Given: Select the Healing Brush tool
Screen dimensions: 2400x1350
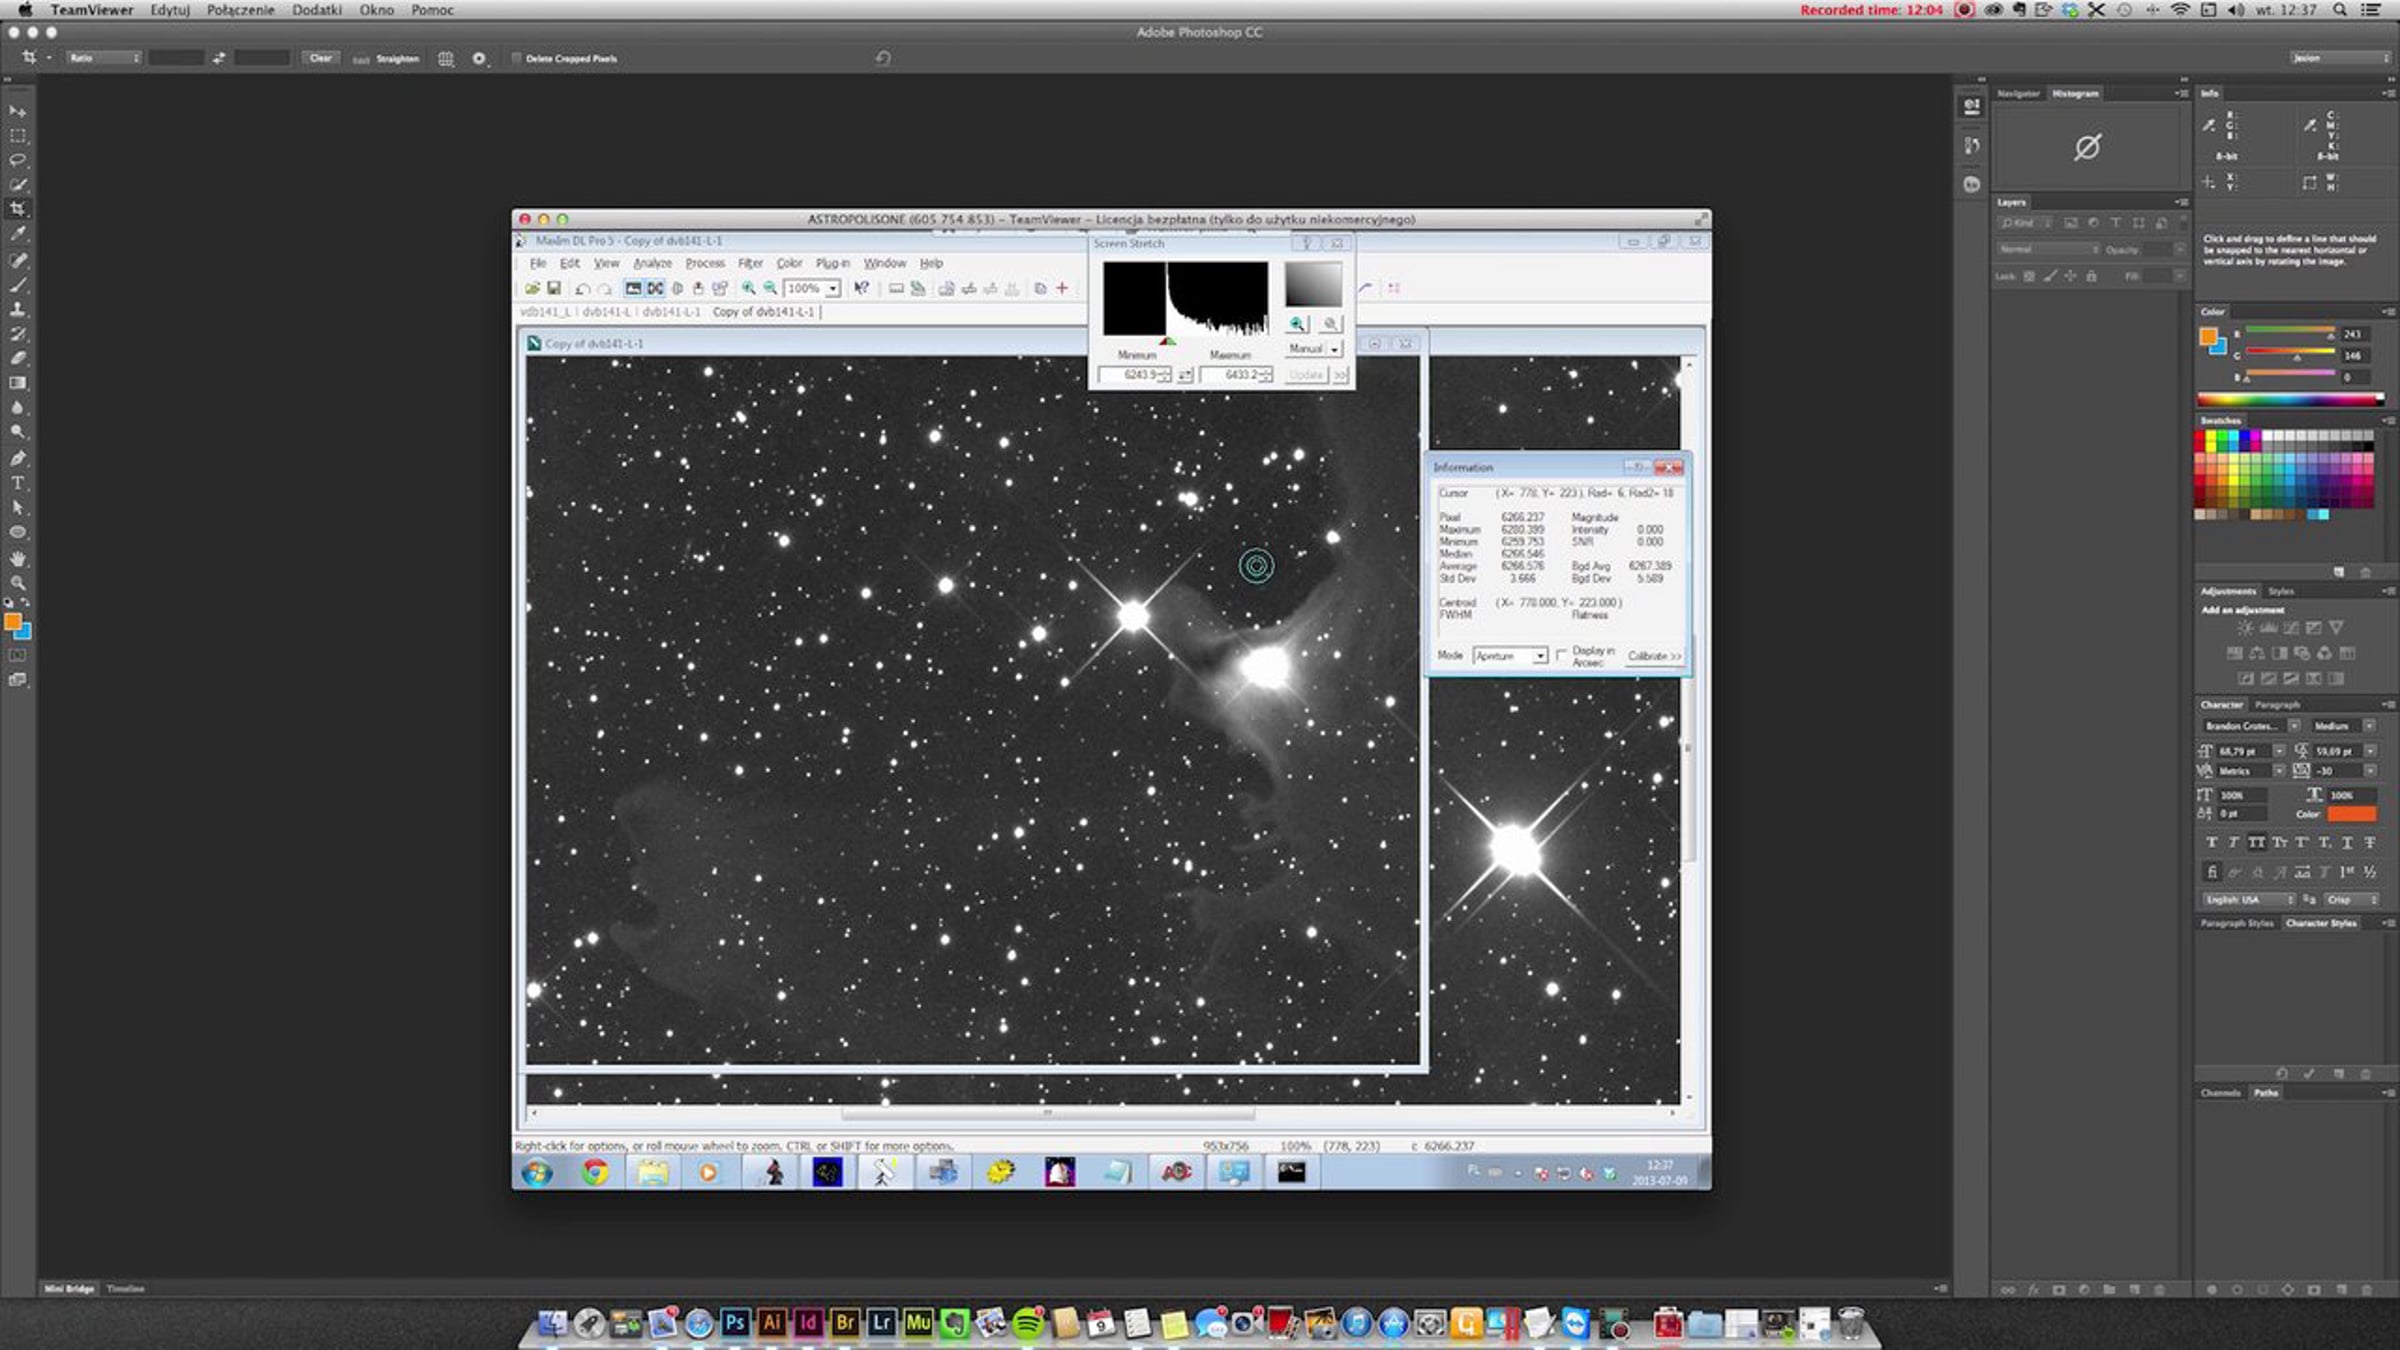Looking at the screenshot, I should tap(17, 260).
